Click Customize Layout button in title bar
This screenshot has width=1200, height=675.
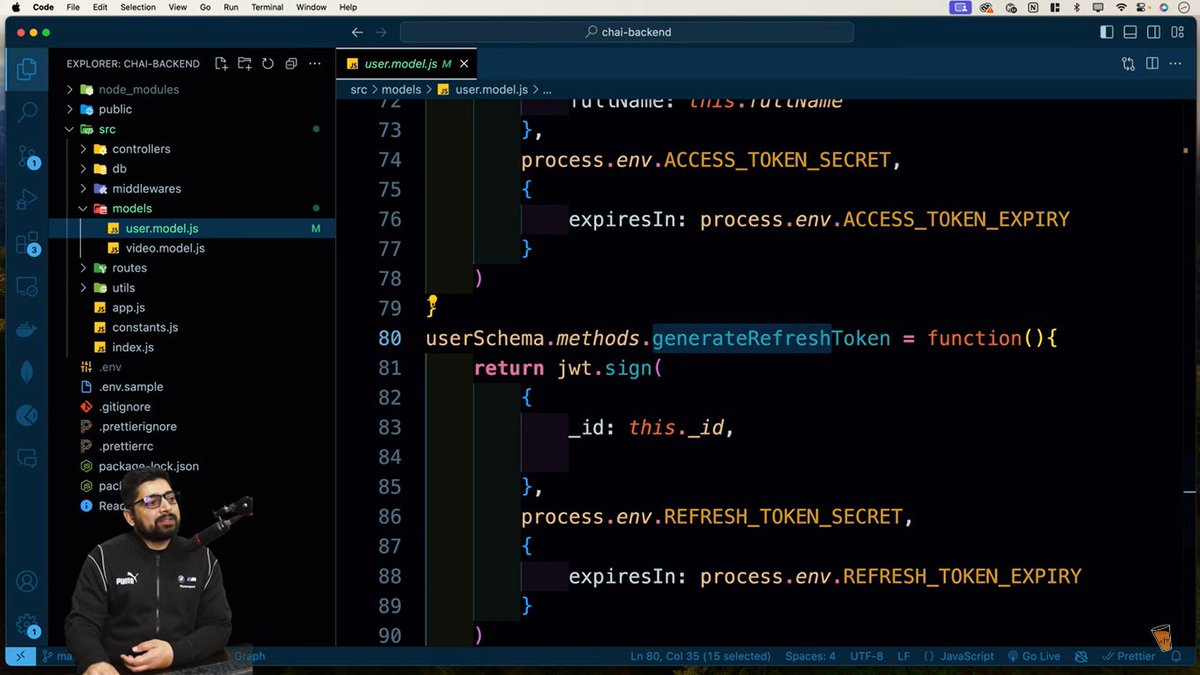point(1177,32)
